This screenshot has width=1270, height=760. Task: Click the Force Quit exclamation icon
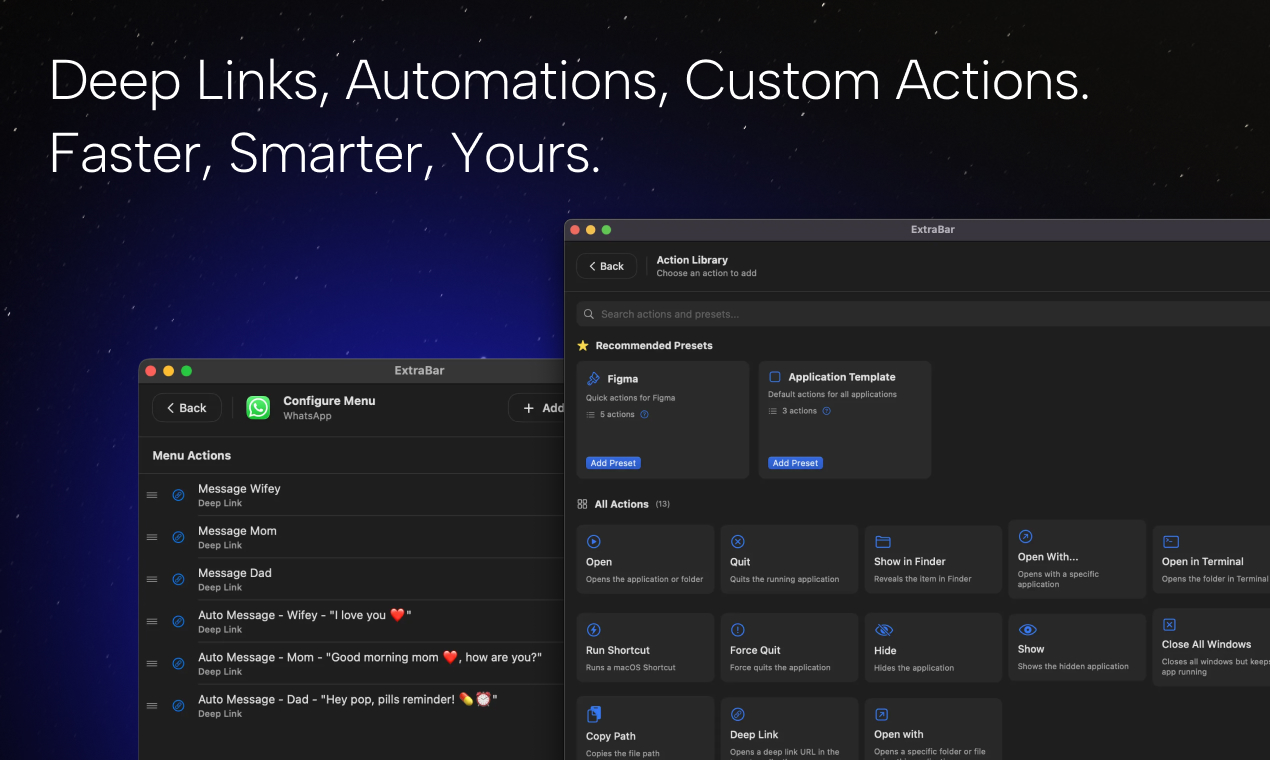(x=736, y=629)
